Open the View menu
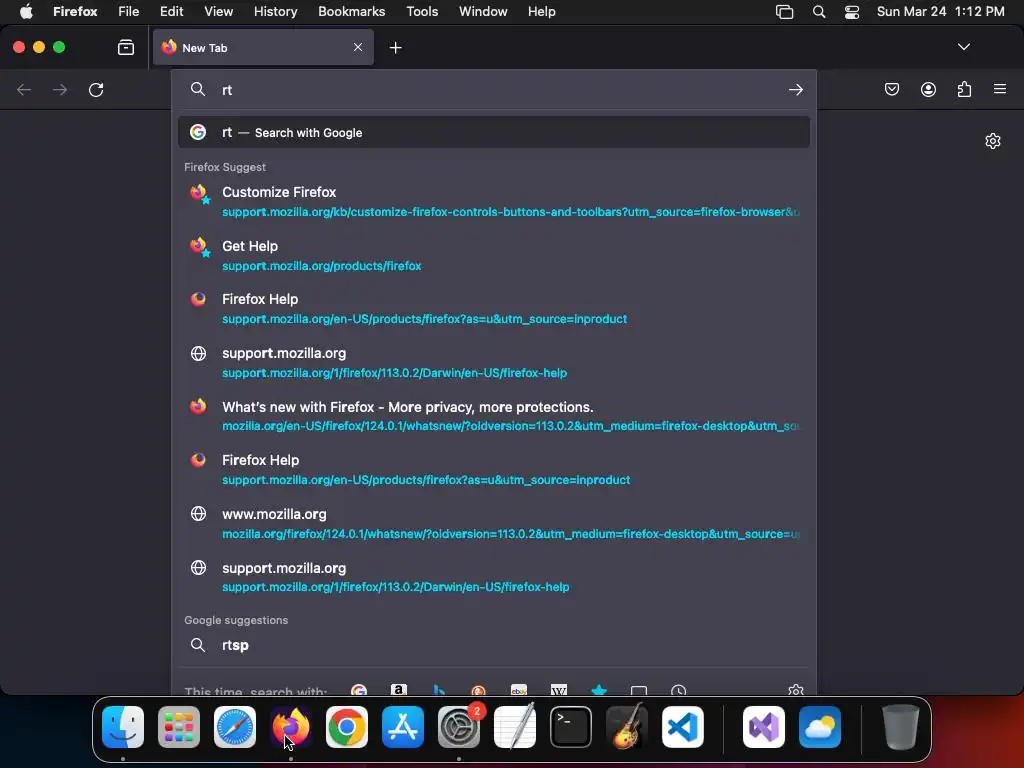Image resolution: width=1024 pixels, height=768 pixels. pos(218,11)
